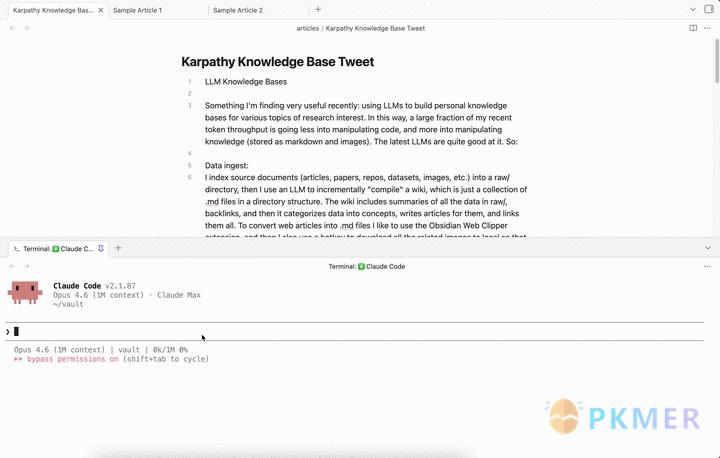The image size is (720, 458).
Task: Expand the top pane tab list dropdown
Action: 693,10
